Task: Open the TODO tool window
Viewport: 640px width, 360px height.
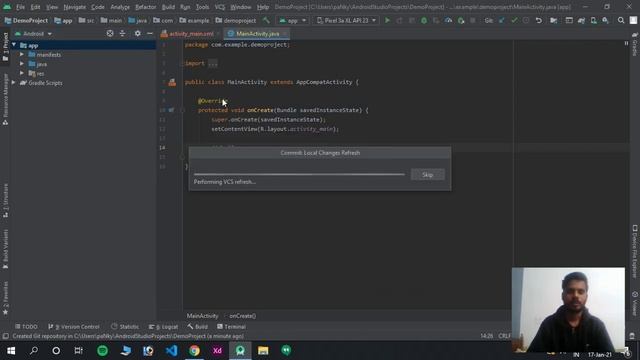Action: pos(26,327)
